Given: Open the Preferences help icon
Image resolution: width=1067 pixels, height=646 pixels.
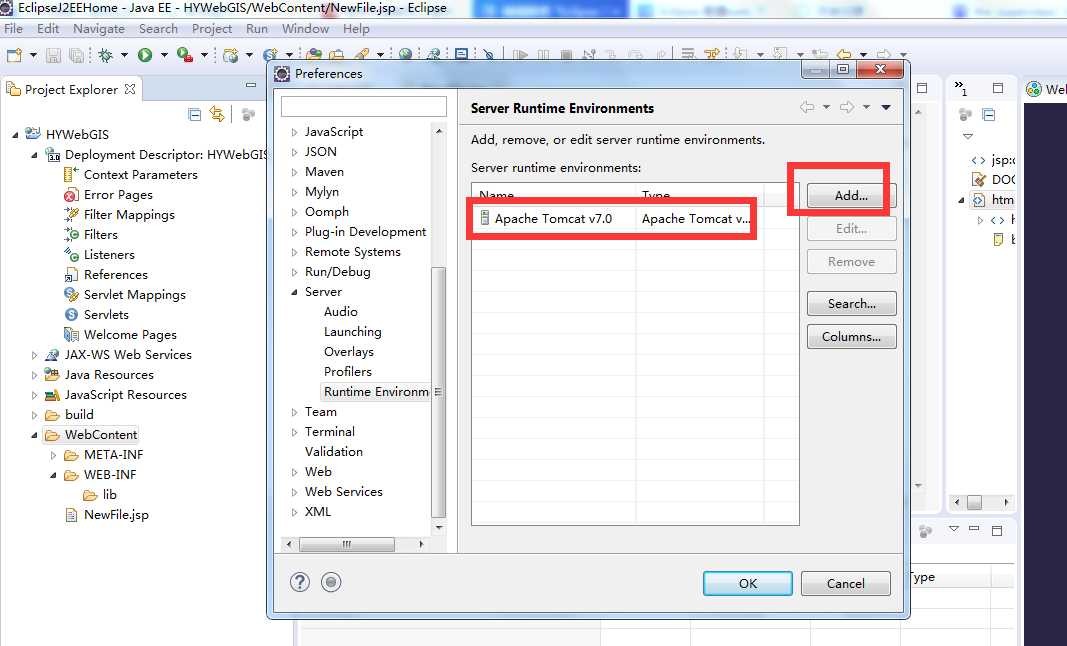Looking at the screenshot, I should pos(299,582).
